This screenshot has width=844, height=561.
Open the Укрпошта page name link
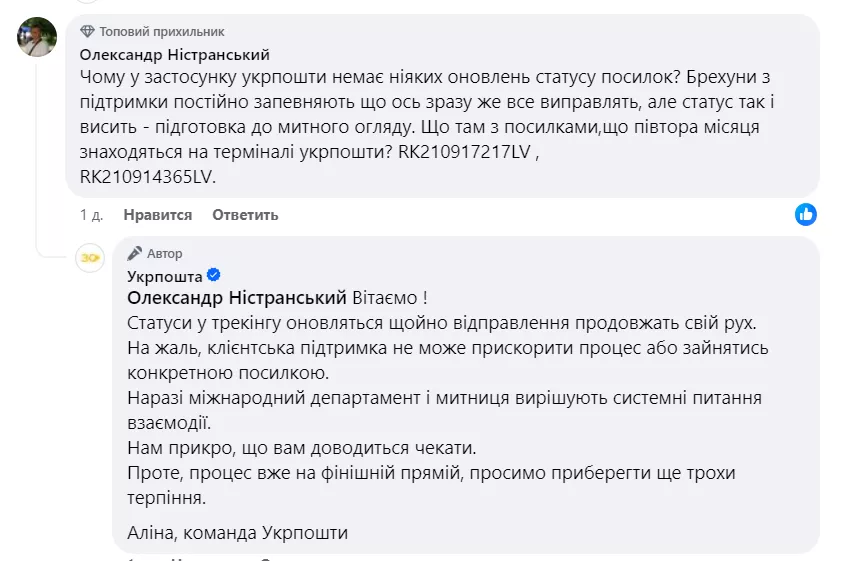165,276
